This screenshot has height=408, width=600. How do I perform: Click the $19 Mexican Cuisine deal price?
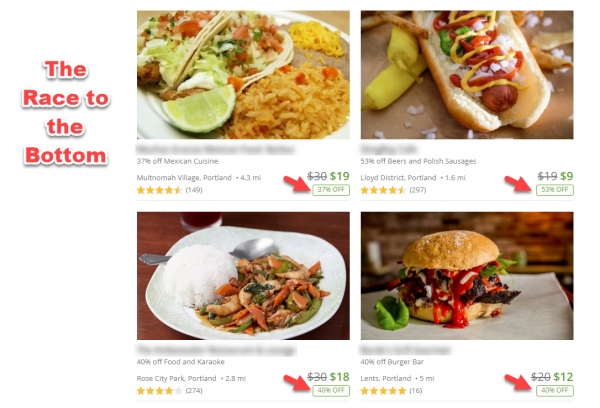340,176
